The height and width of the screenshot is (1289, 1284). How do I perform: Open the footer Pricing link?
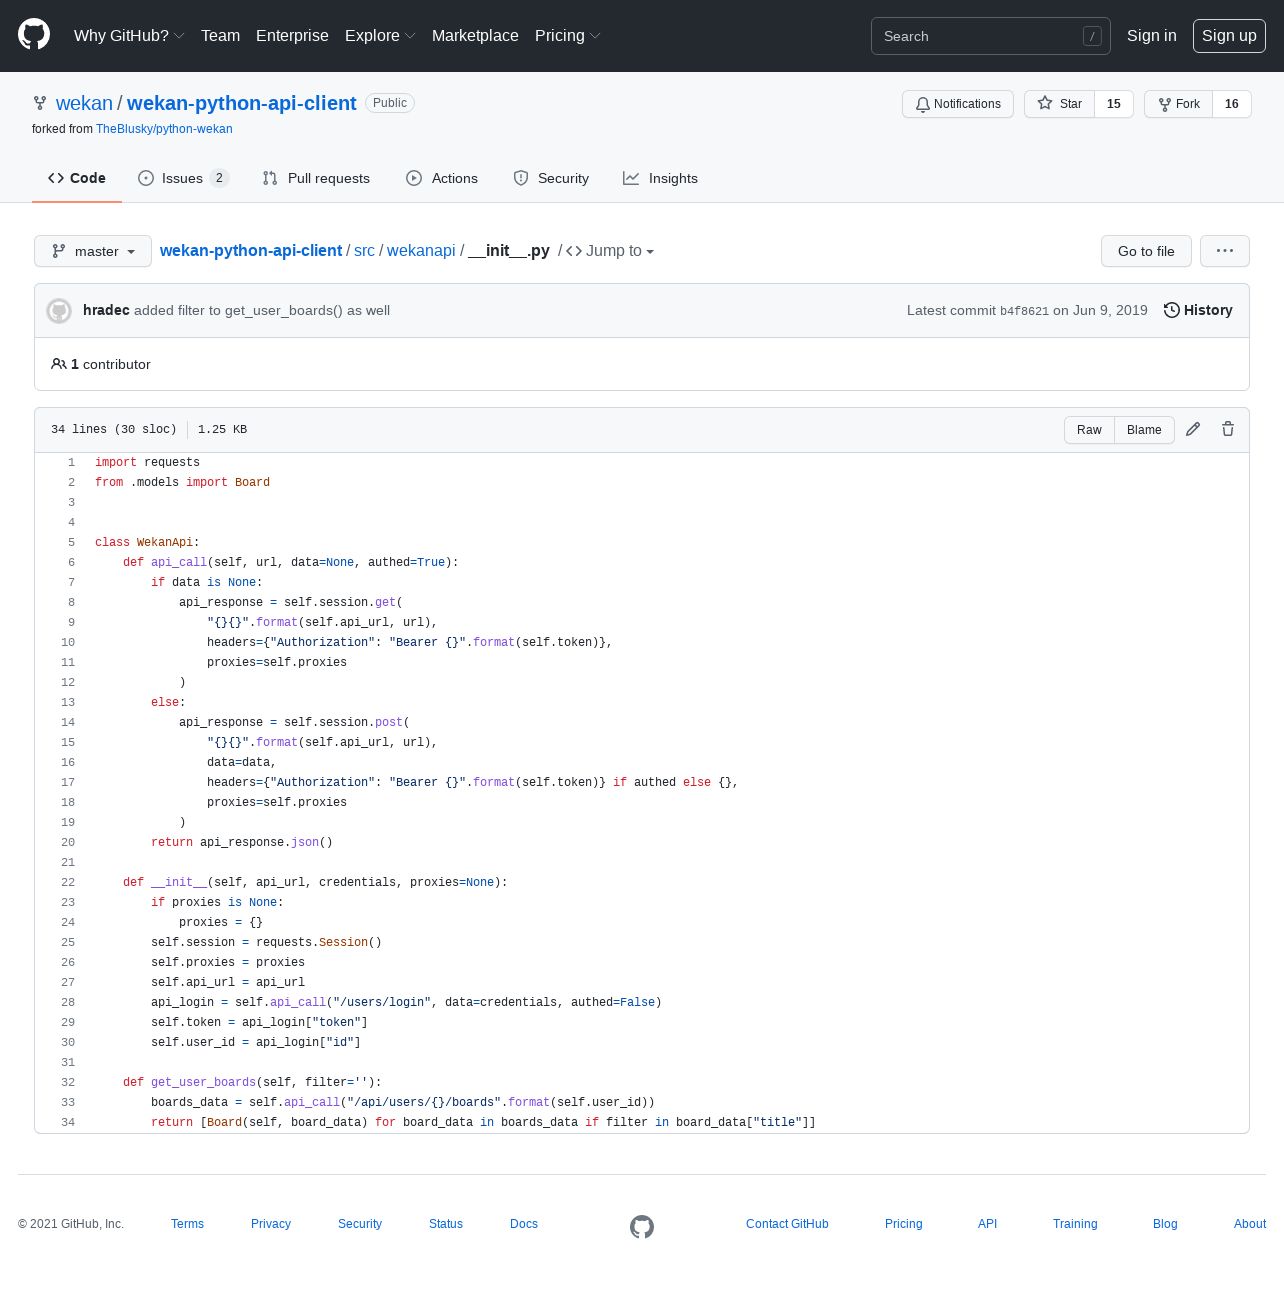pyautogui.click(x=904, y=1224)
